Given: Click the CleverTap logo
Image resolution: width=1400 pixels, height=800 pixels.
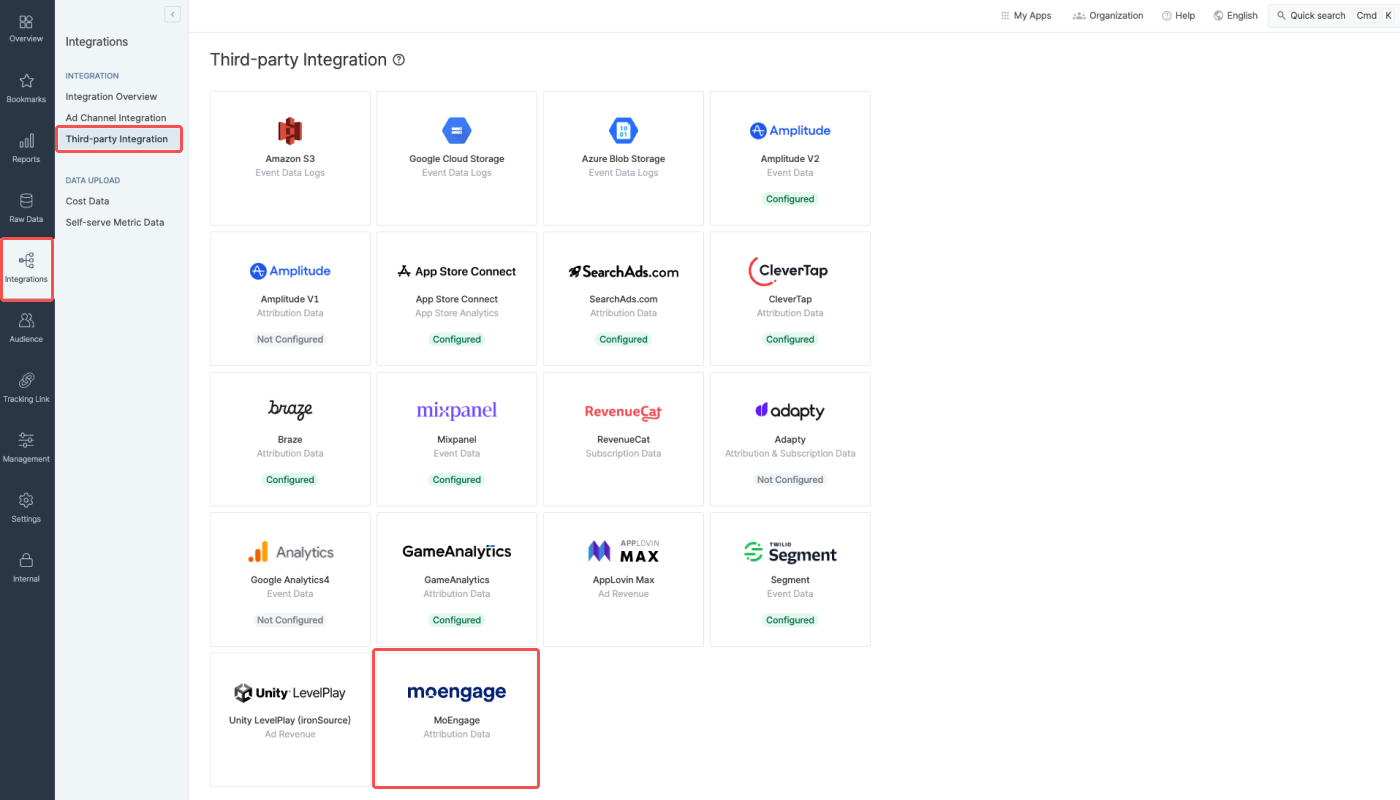Looking at the screenshot, I should (788, 270).
